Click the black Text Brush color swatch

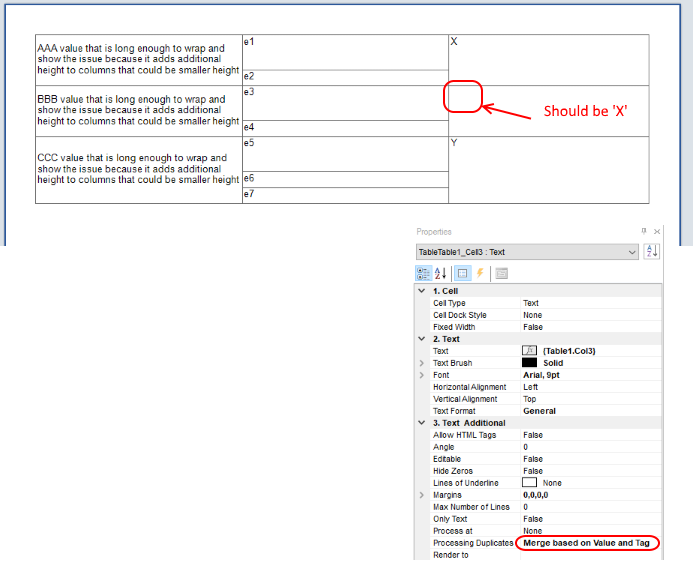529,363
